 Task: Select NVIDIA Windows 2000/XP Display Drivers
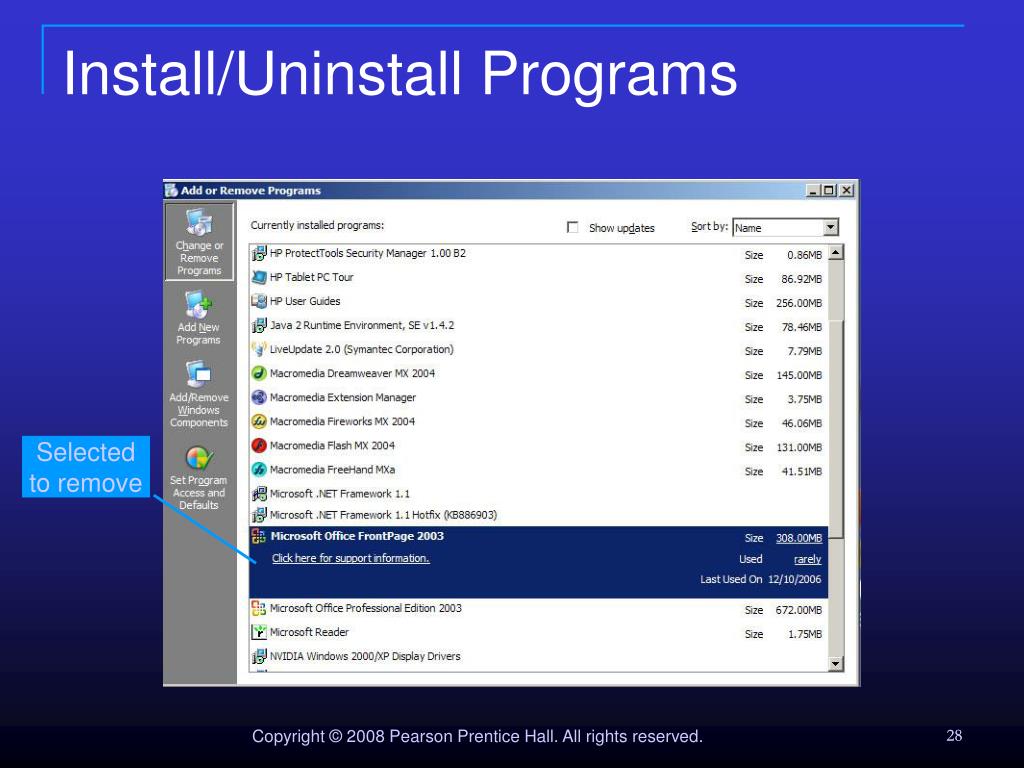click(x=539, y=656)
